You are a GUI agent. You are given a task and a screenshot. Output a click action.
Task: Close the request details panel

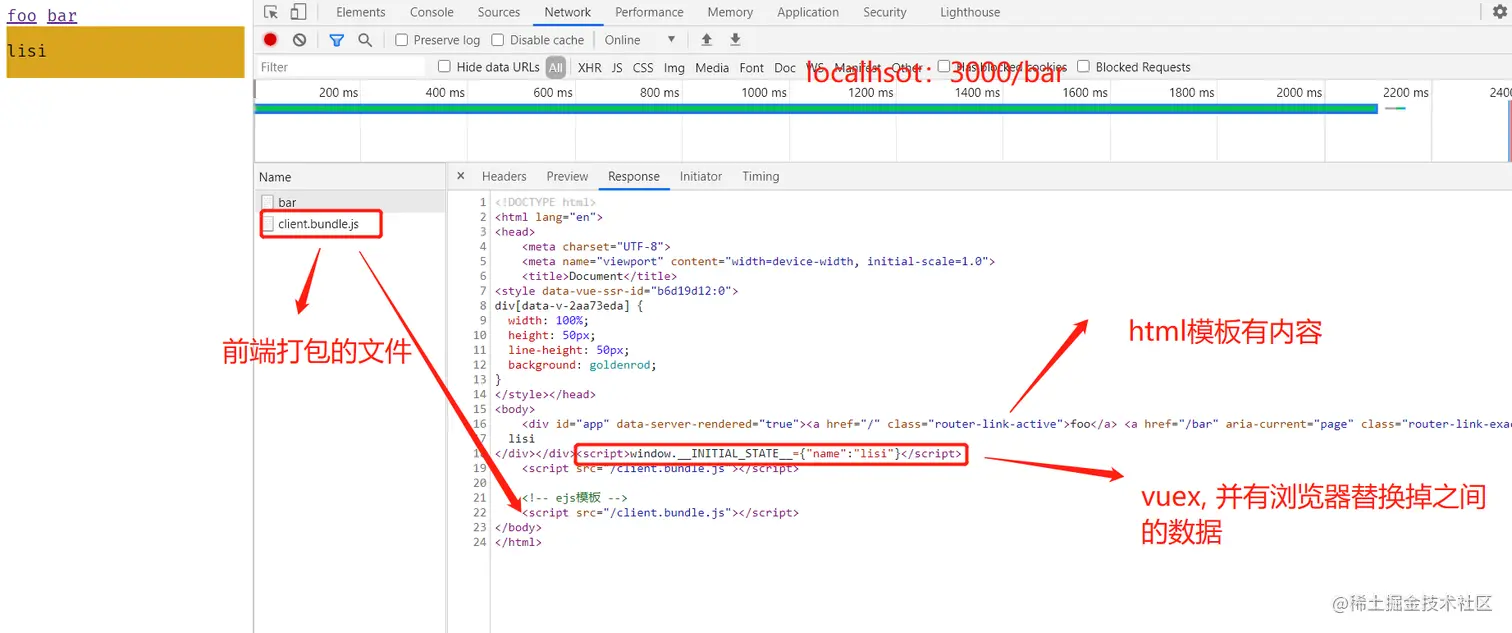(461, 176)
